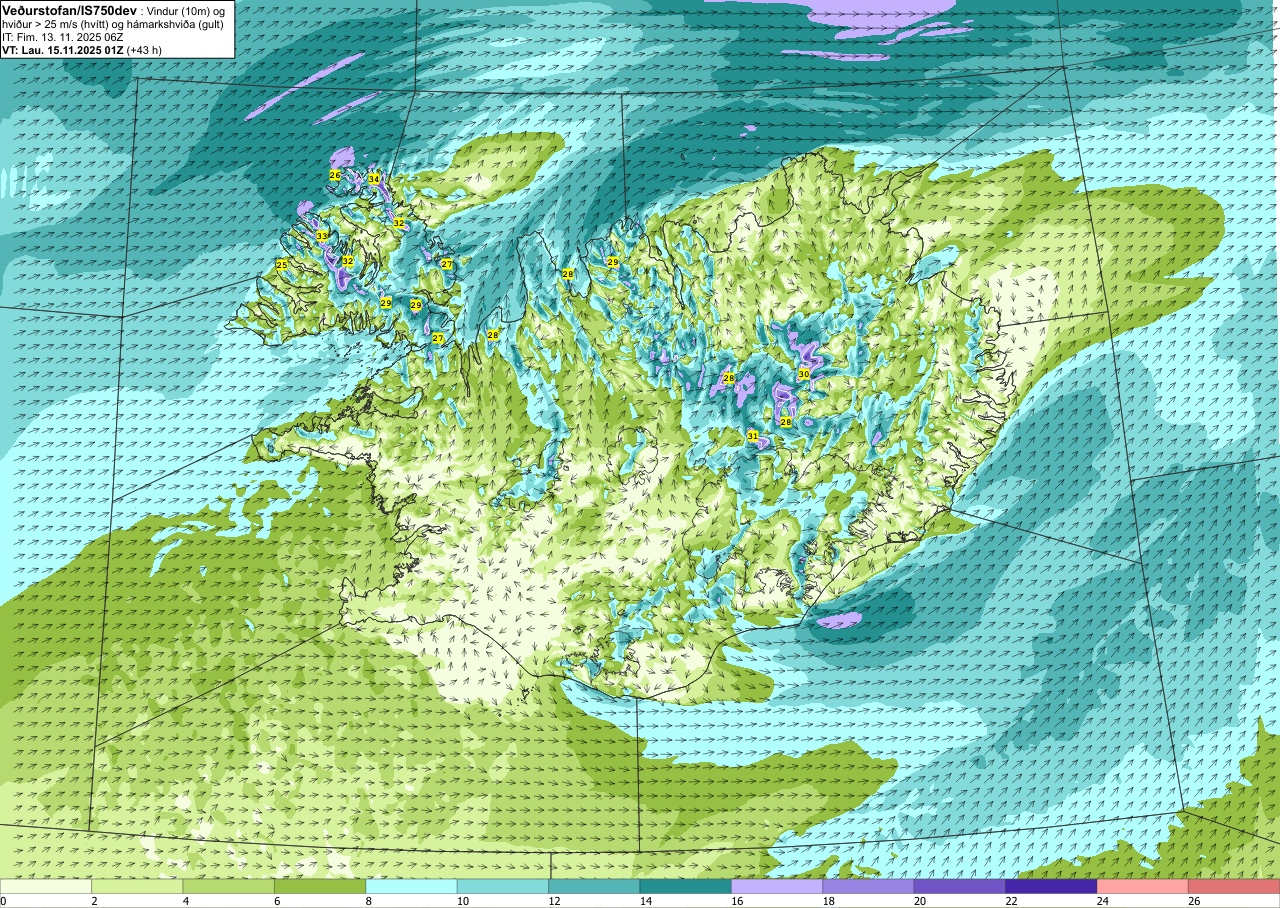
Task: Select the medium purple 18–20 m/s legend swatch
Action: pos(869,886)
